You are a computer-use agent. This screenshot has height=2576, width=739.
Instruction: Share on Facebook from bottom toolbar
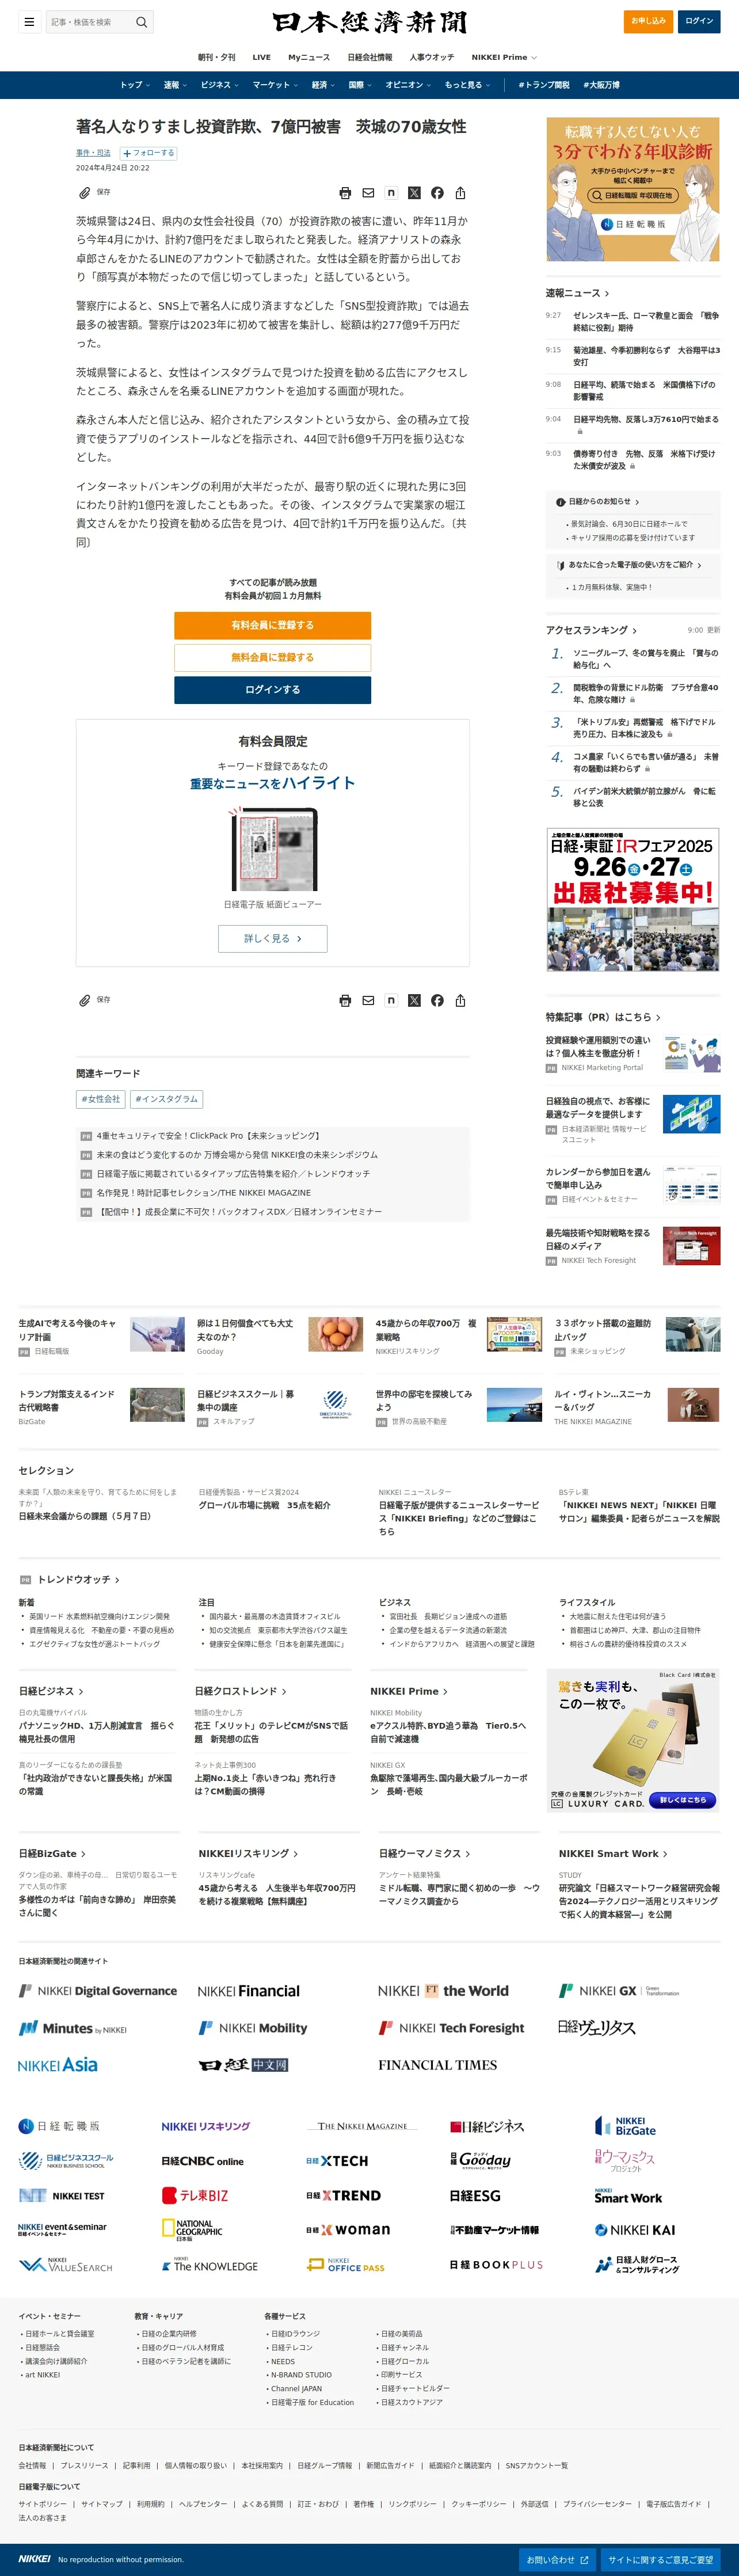click(437, 1000)
